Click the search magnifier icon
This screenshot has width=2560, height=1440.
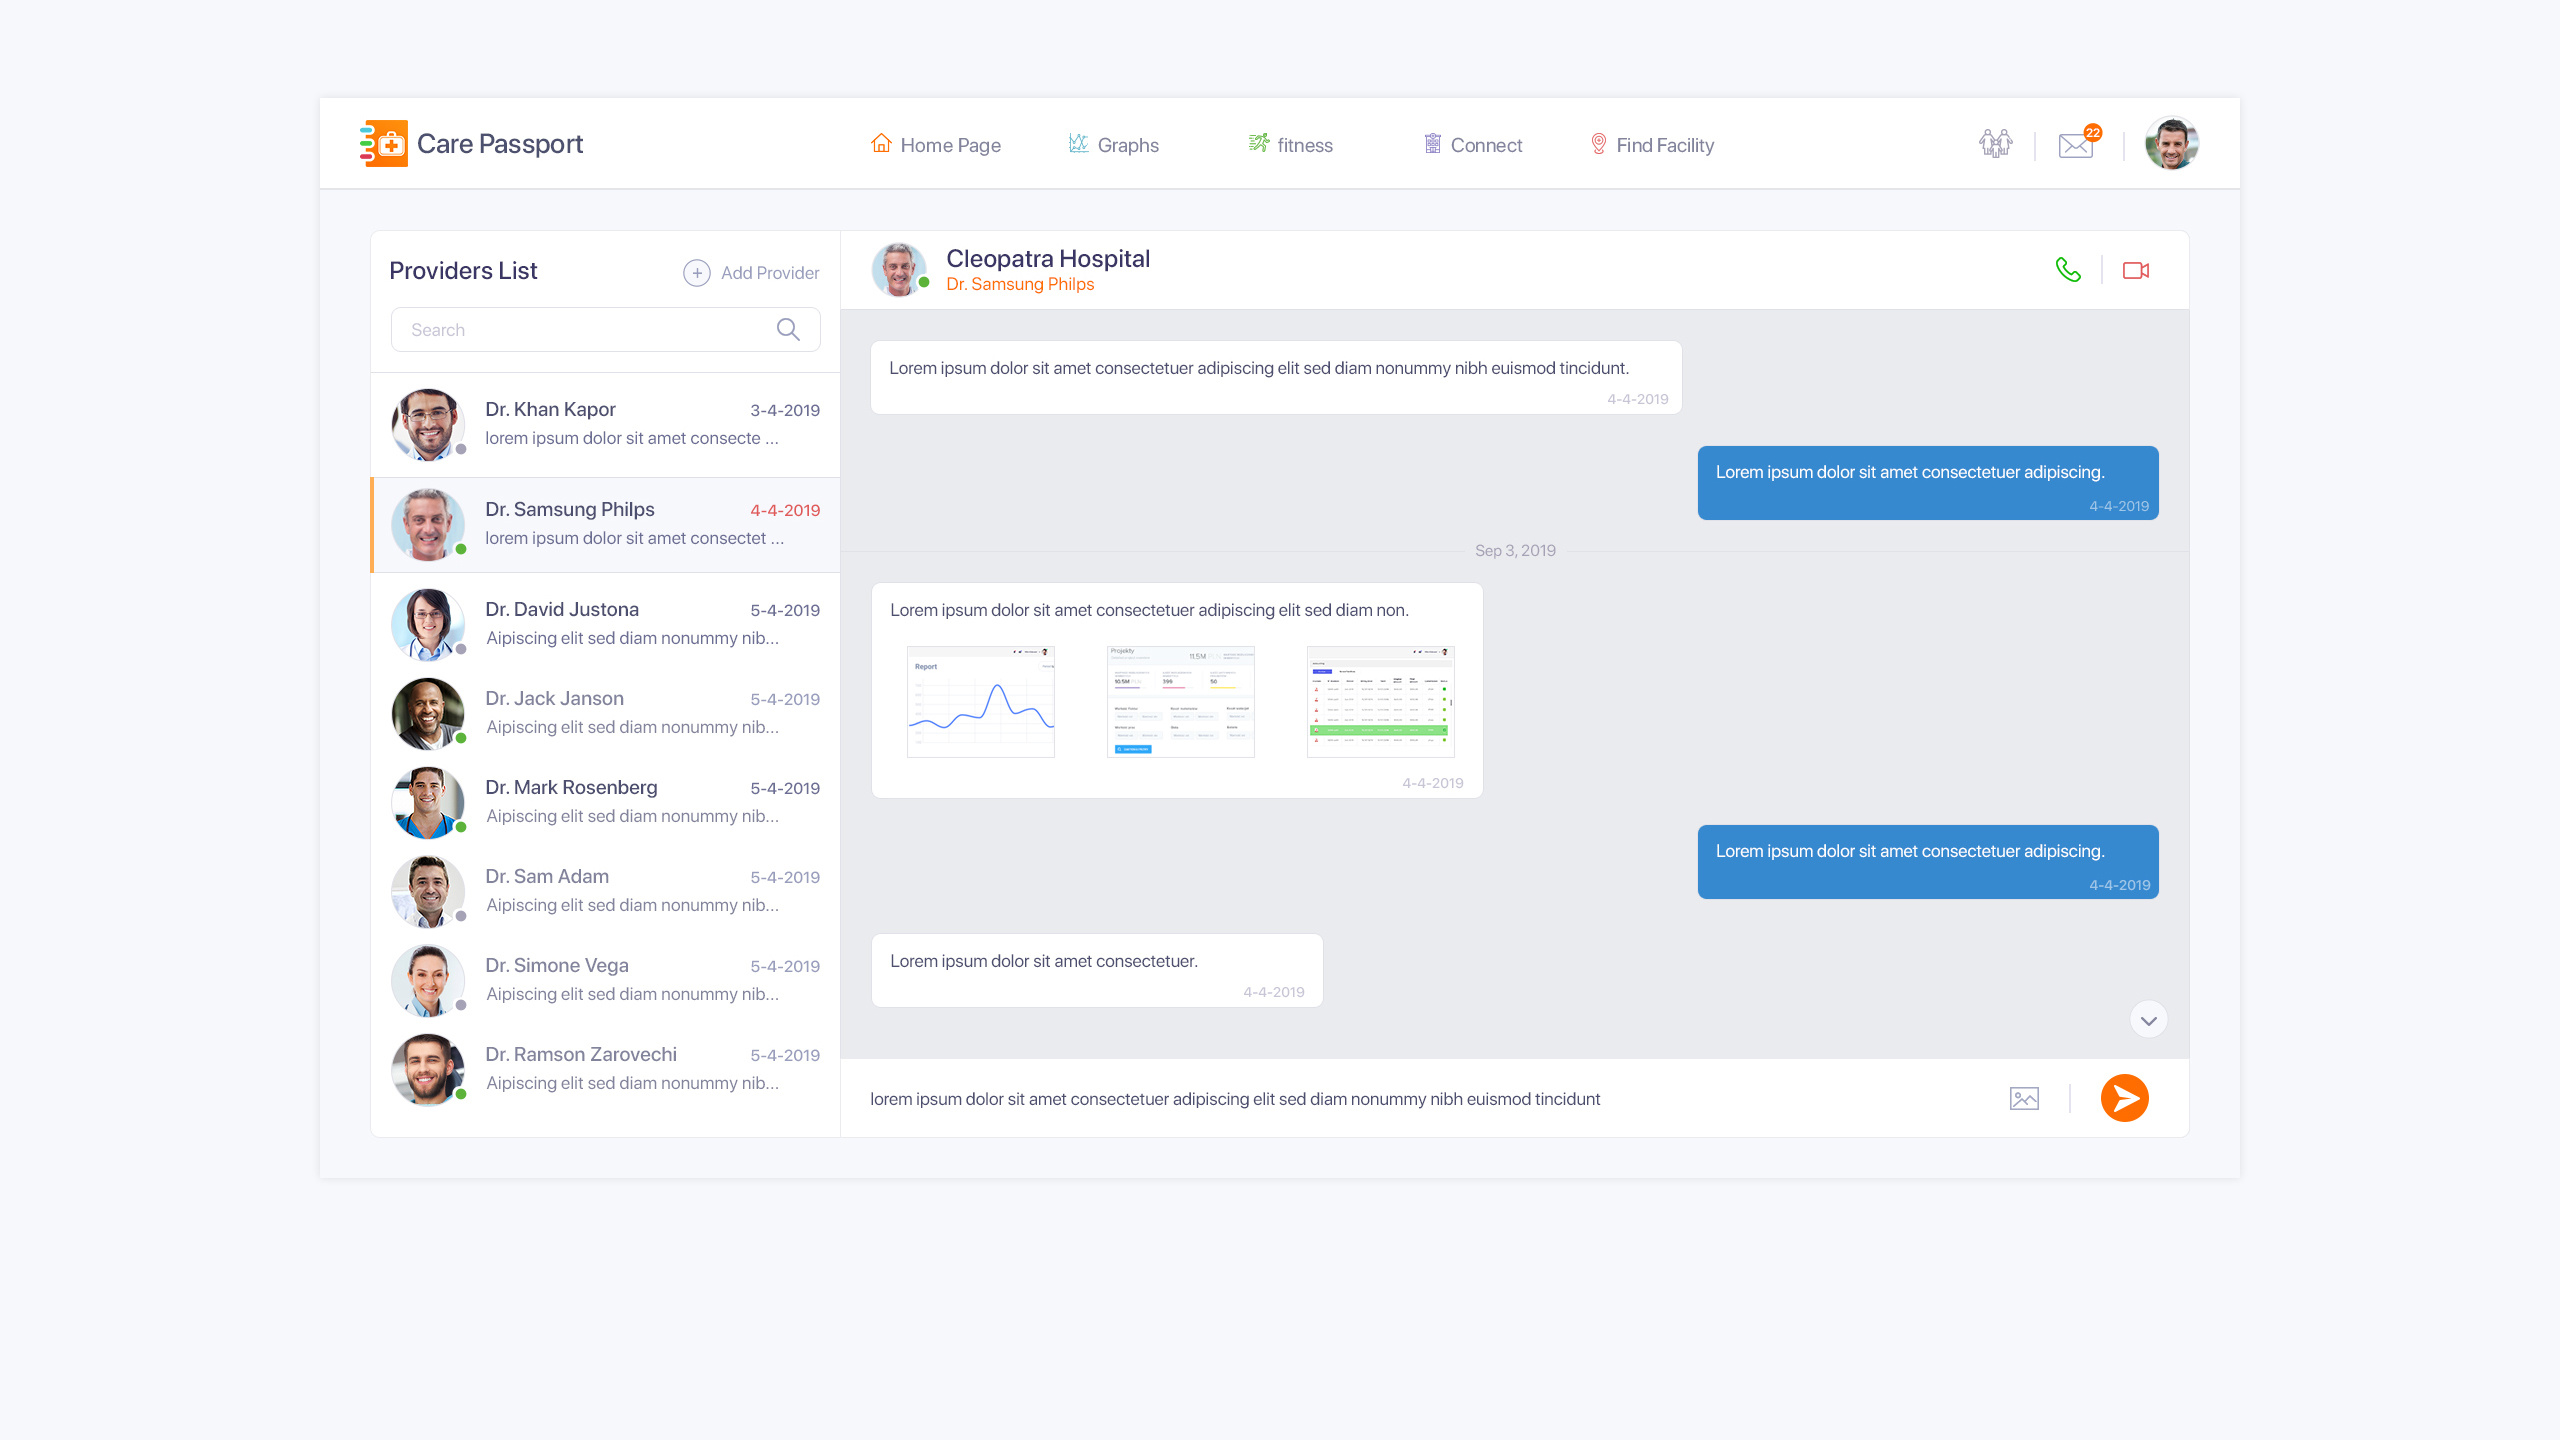[788, 329]
